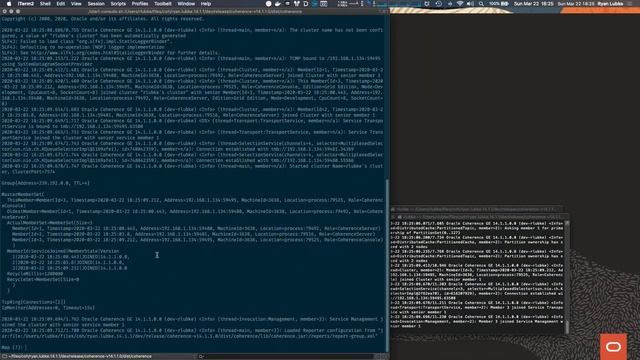Click the MasterMemberSet( line in main terminal
This screenshot has width=640, height=360.
[x=22, y=194]
